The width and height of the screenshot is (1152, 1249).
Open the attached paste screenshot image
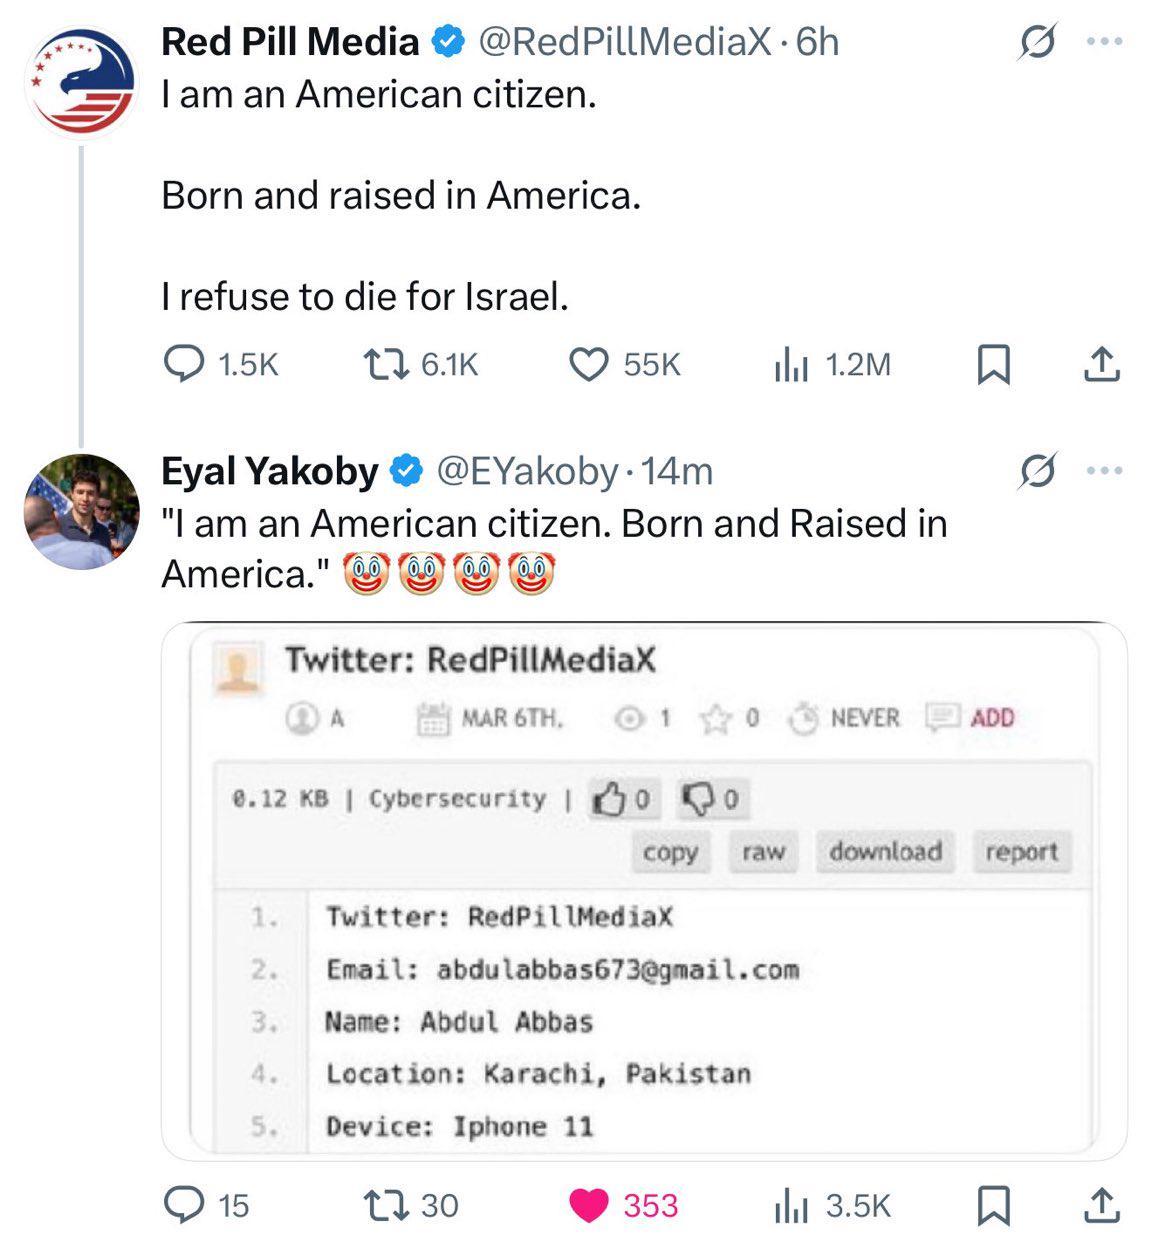[x=644, y=890]
